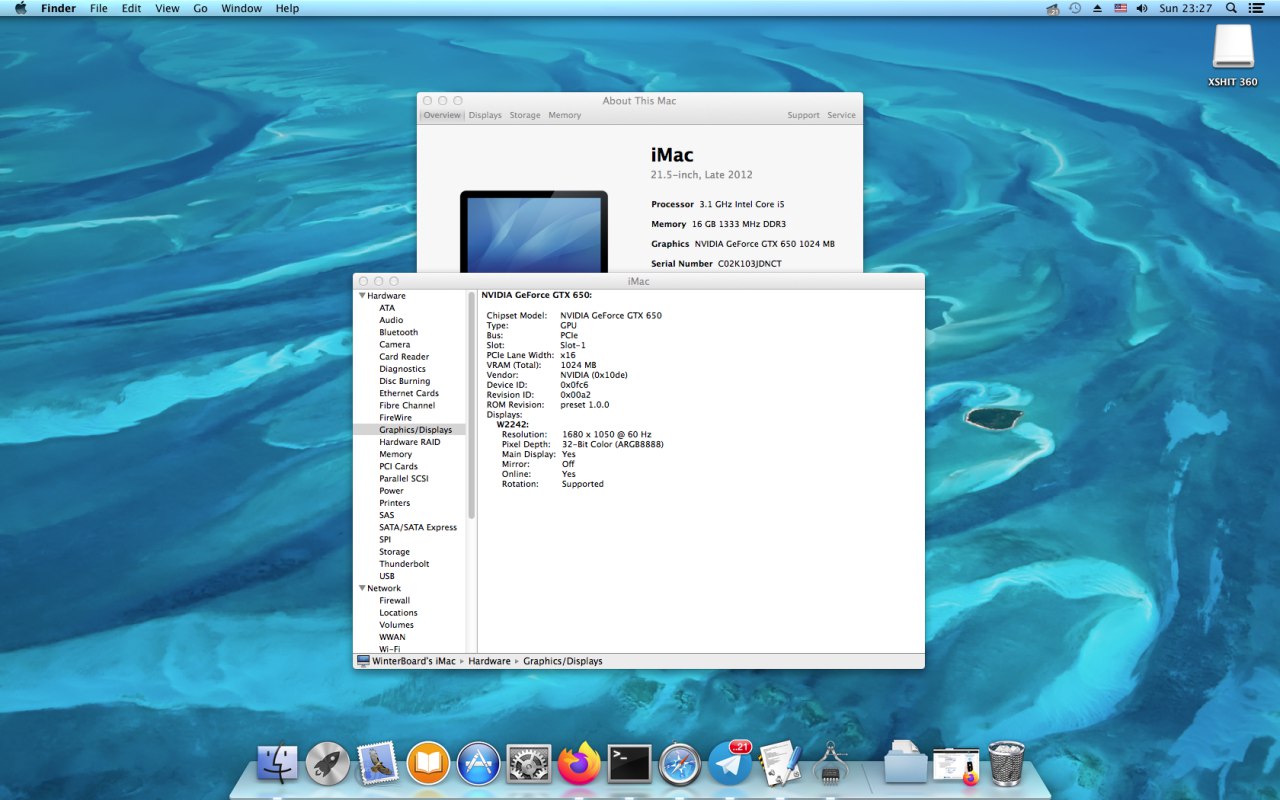Open the File menu
Image resolution: width=1280 pixels, height=800 pixels.
(98, 8)
